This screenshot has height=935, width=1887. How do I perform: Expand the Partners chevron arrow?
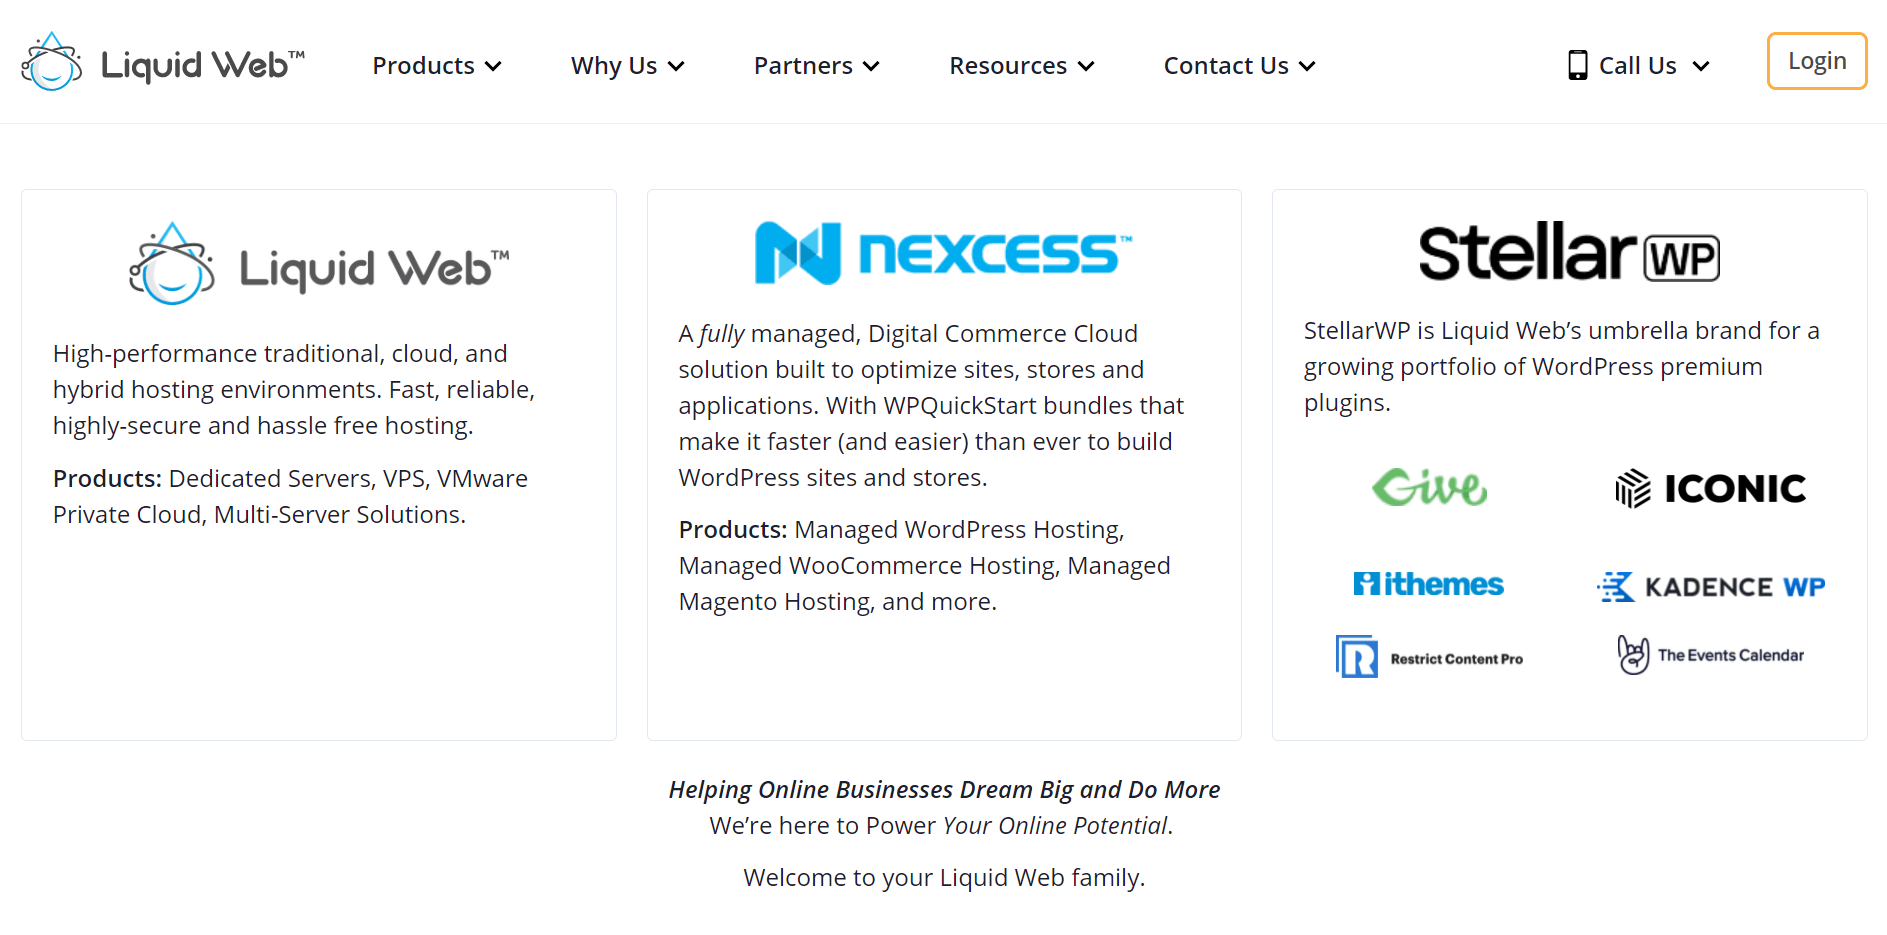[871, 66]
